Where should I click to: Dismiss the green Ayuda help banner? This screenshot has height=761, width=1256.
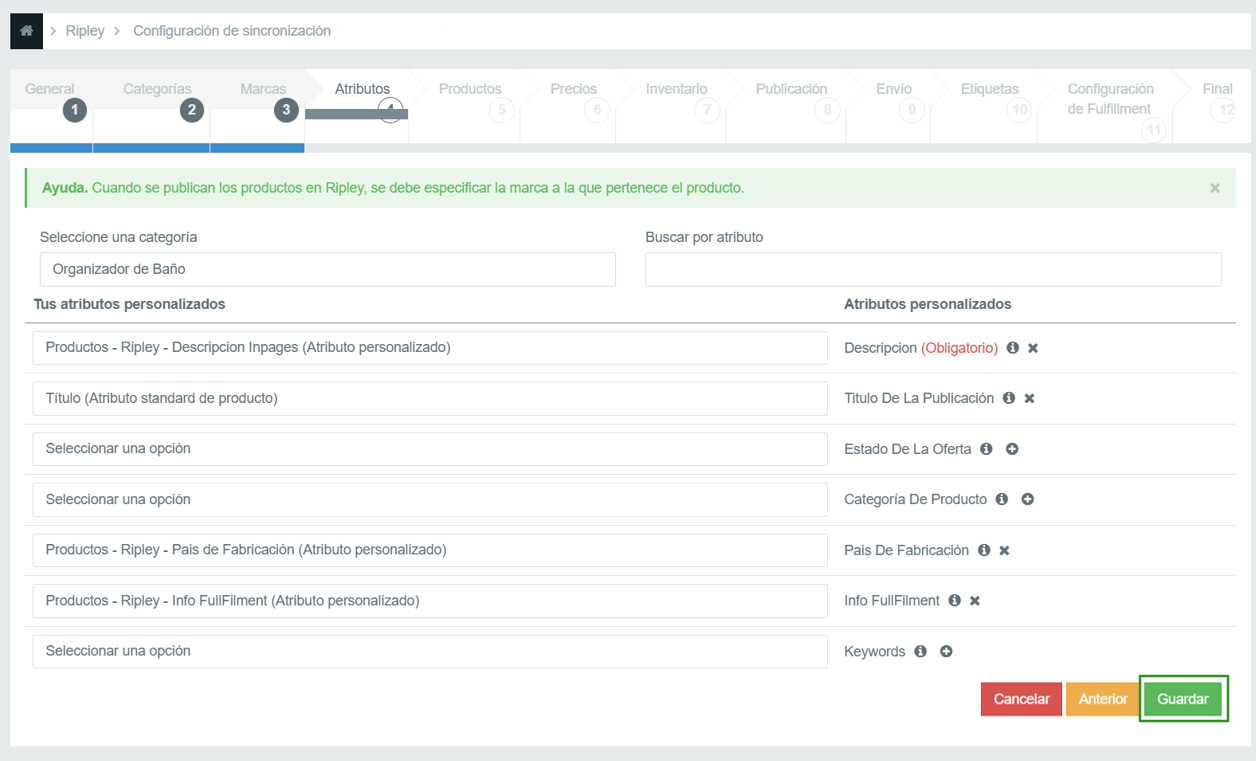coord(1215,188)
